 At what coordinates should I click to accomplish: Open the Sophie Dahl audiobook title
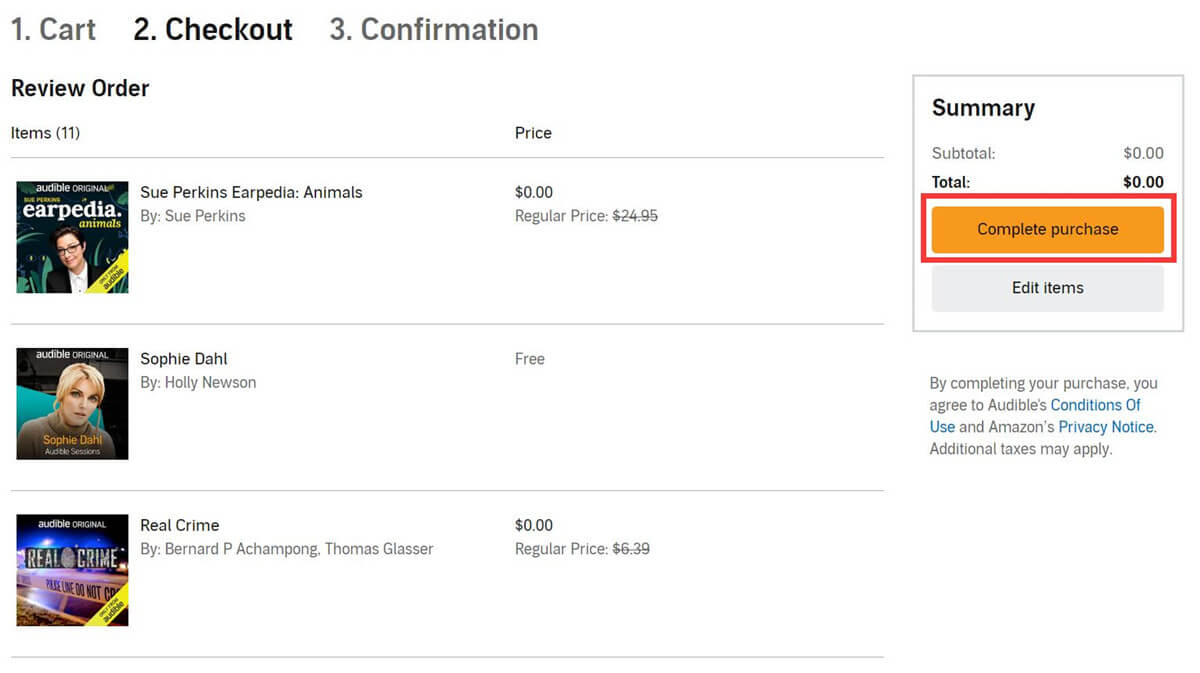(184, 358)
